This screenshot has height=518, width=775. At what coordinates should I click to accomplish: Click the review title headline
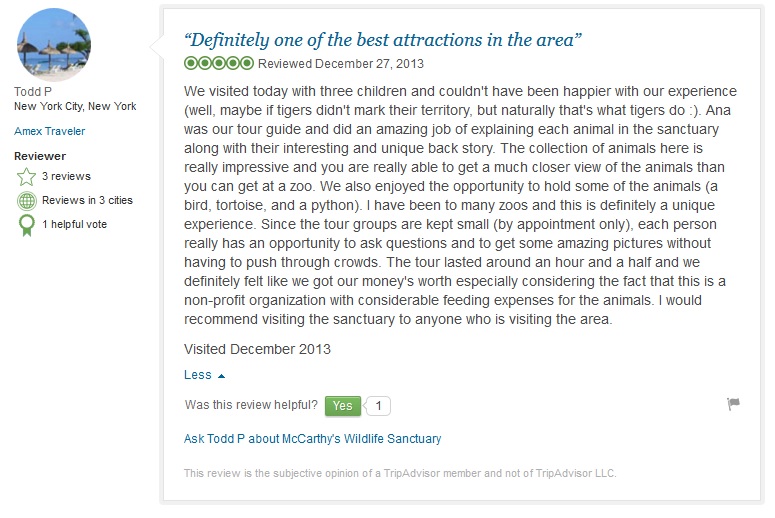383,40
